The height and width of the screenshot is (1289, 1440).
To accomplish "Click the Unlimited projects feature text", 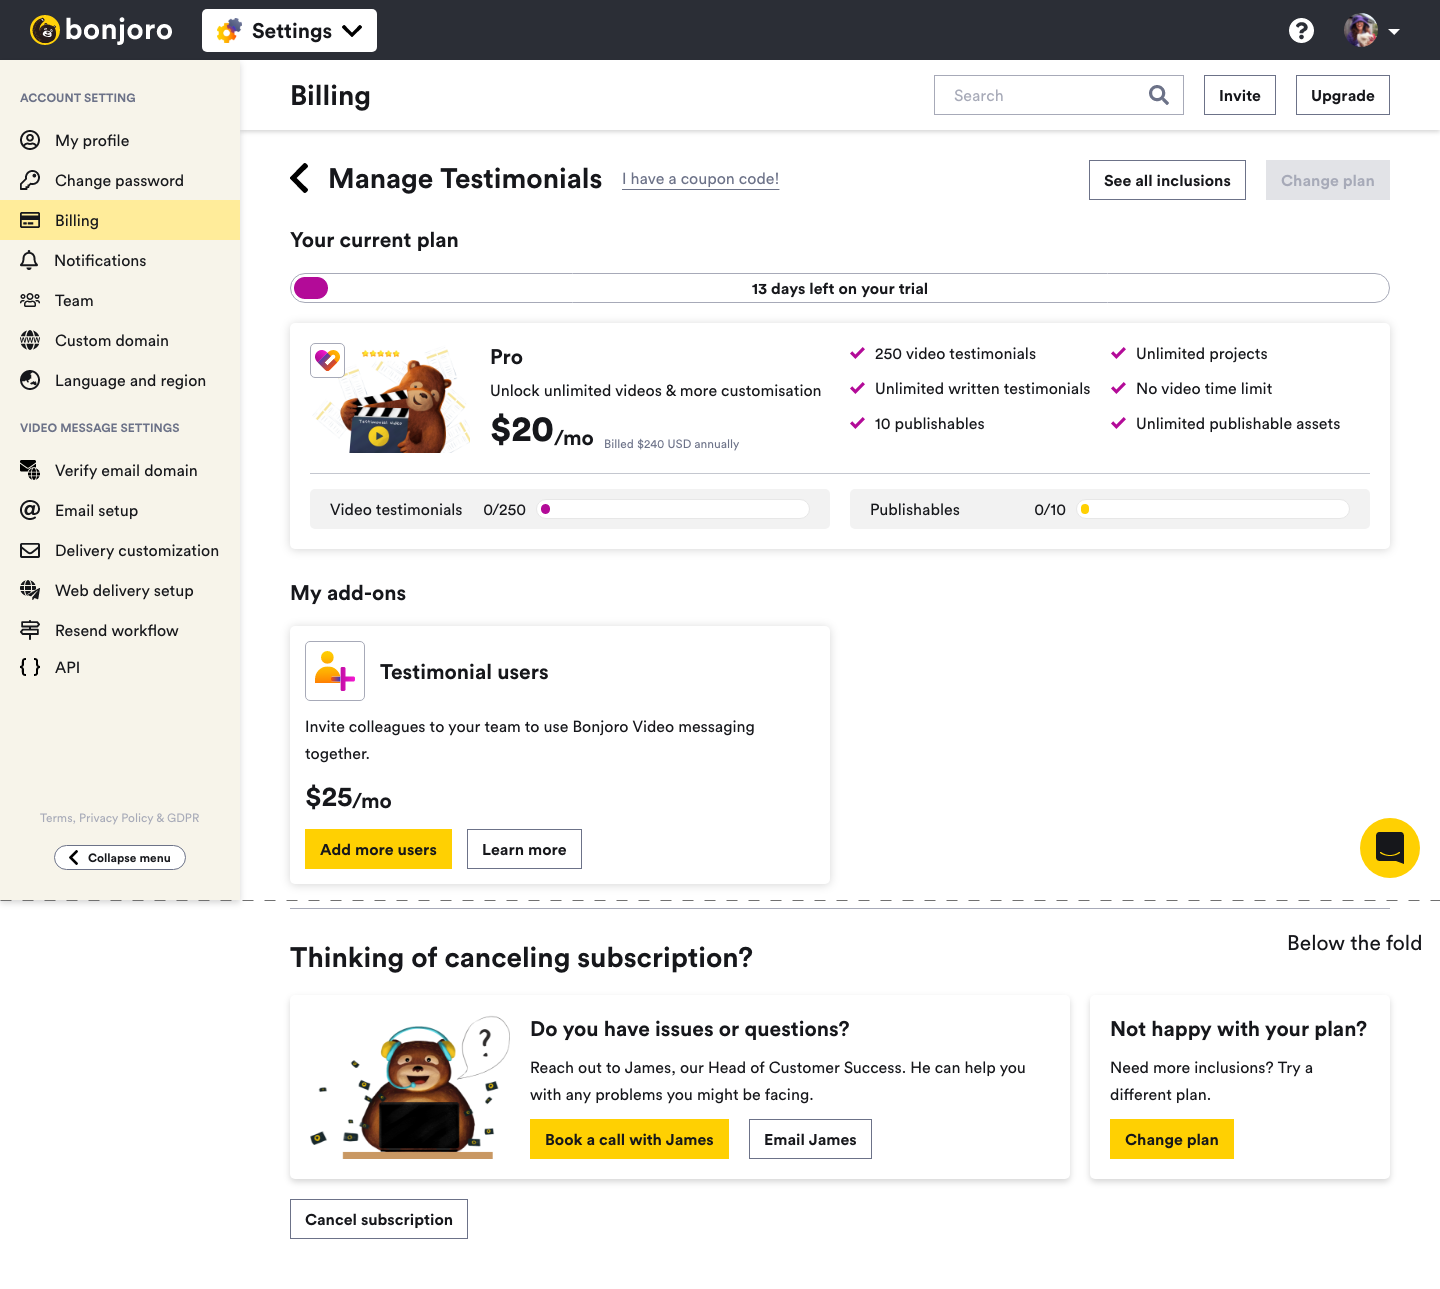I will [1202, 353].
